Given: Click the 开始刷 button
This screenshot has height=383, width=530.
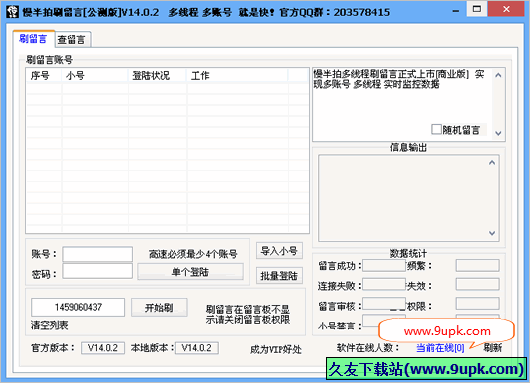Looking at the screenshot, I should pyautogui.click(x=159, y=307).
